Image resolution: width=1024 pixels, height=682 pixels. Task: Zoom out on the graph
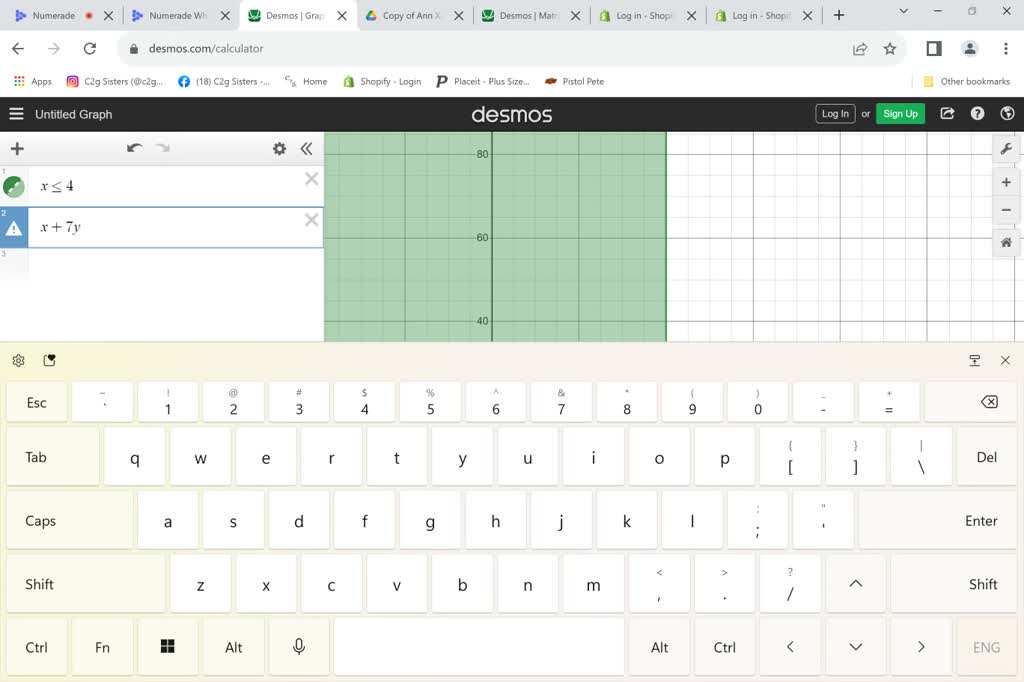[1006, 210]
